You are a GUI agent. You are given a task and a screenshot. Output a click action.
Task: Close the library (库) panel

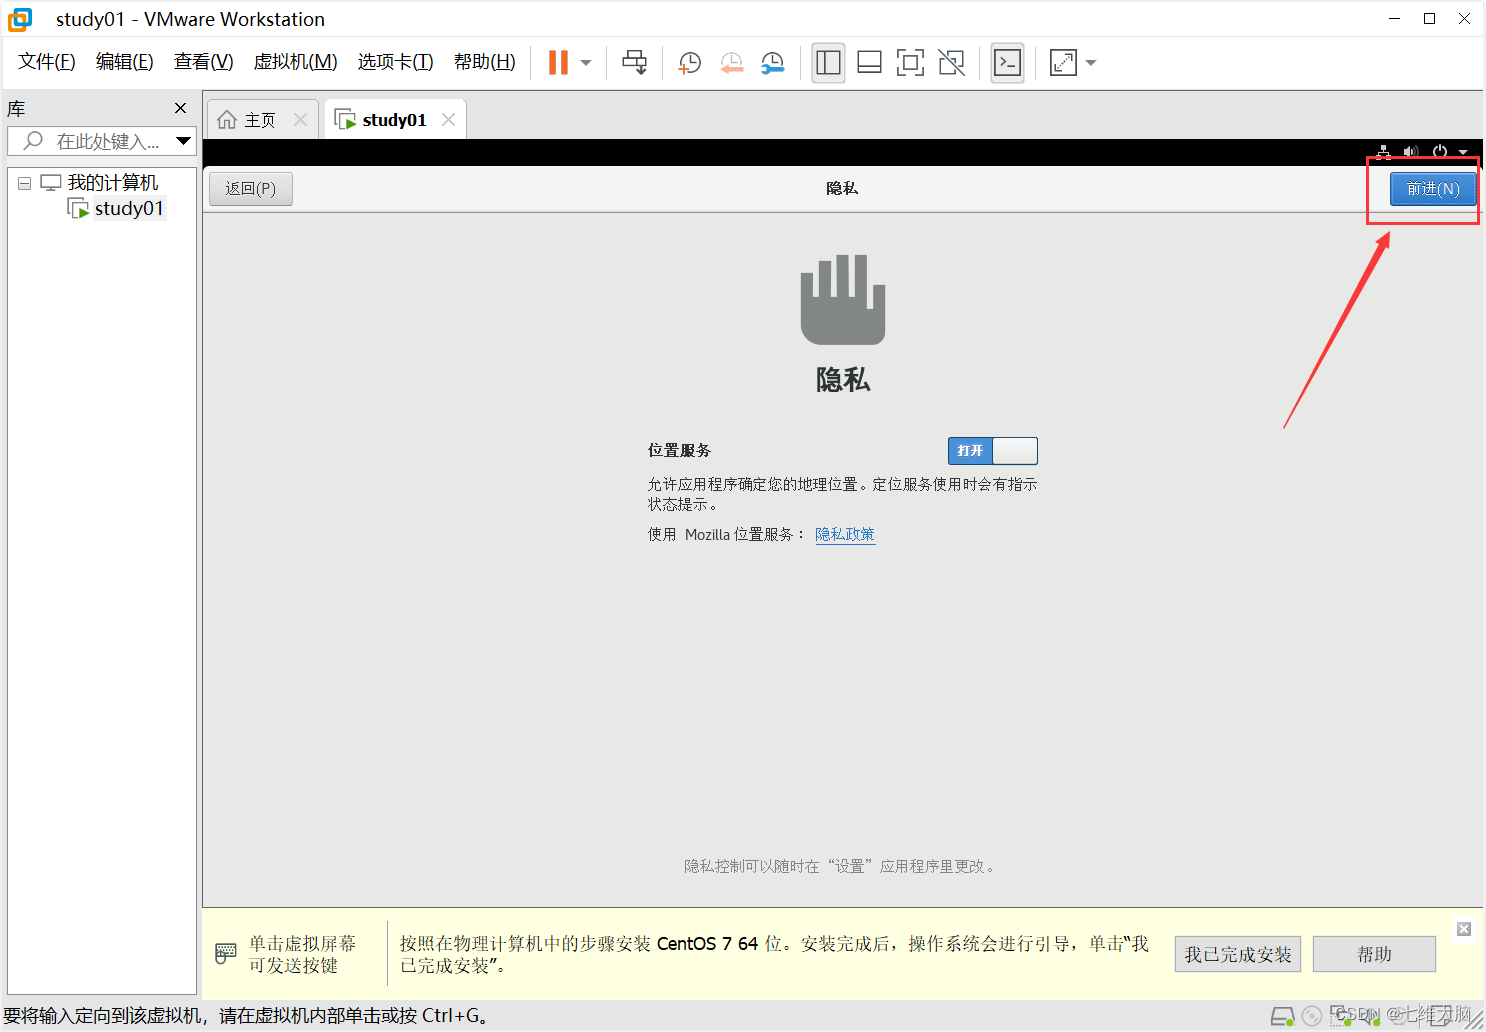click(x=180, y=108)
